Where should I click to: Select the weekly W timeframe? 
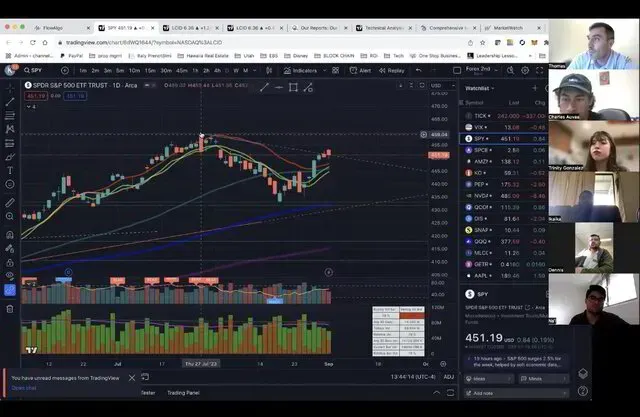236,71
